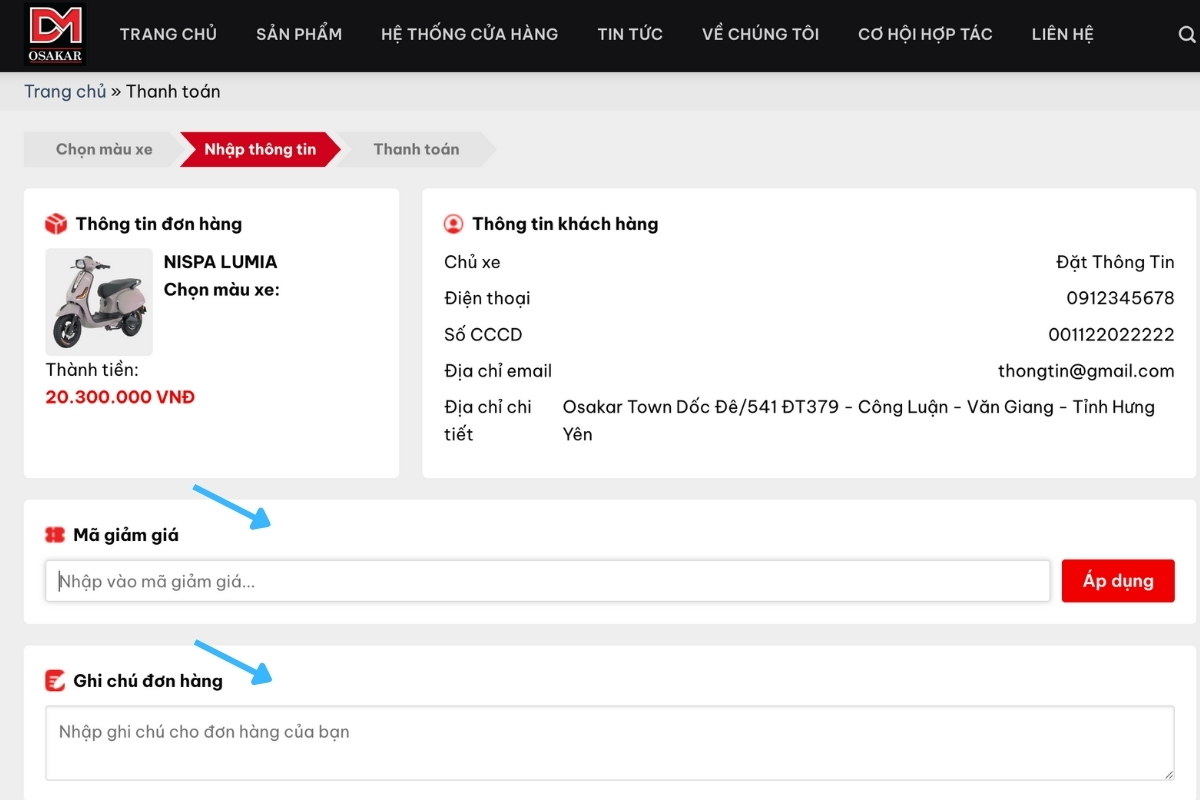Open the search magnifier icon

(1186, 35)
